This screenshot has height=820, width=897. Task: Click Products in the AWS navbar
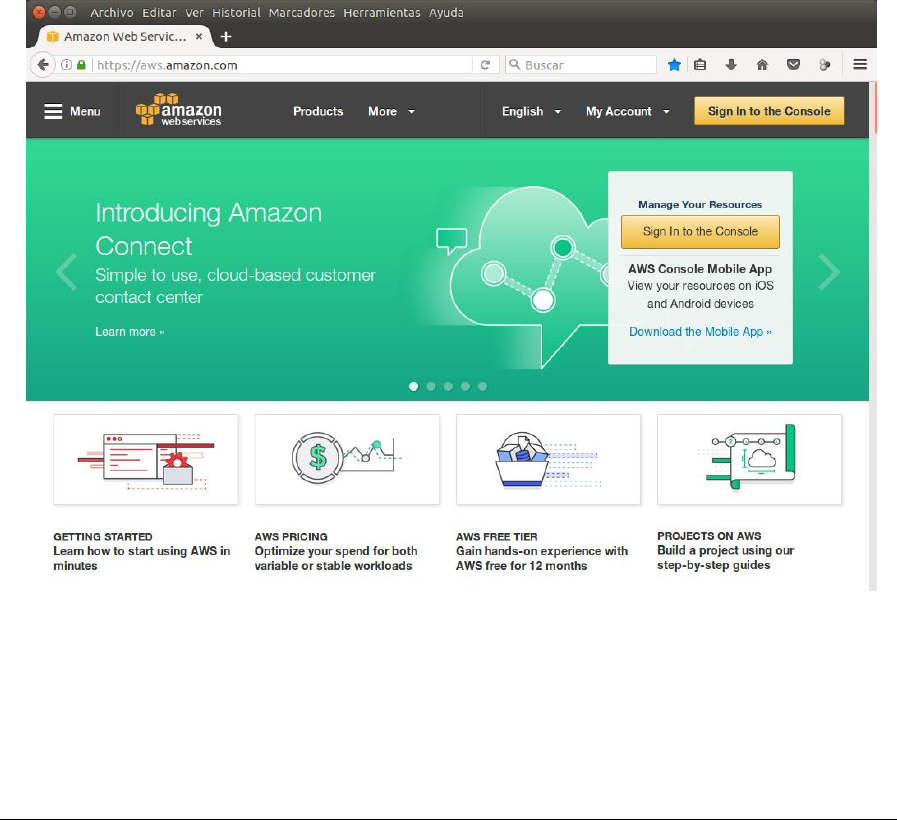(318, 112)
